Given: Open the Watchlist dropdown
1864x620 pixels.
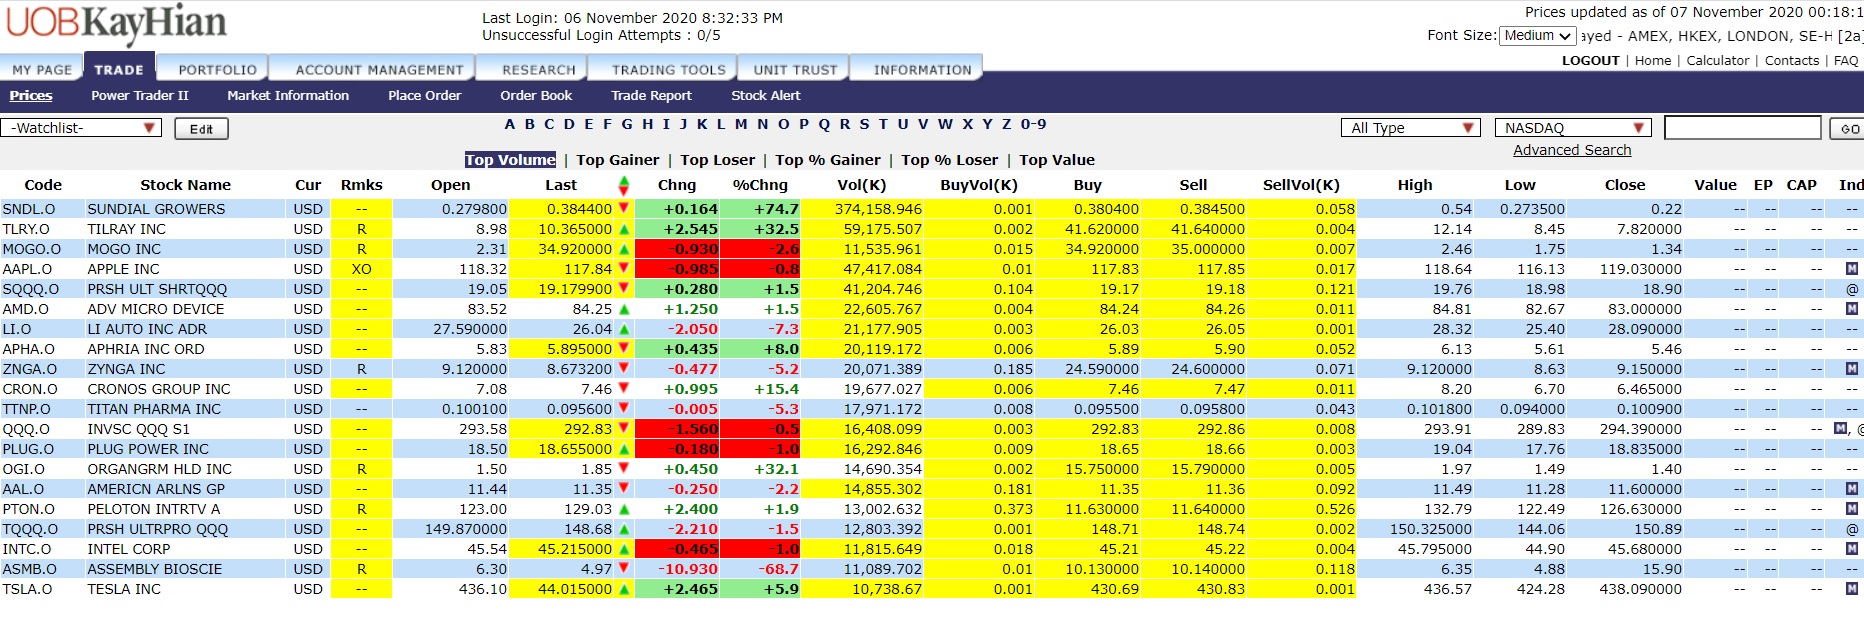Looking at the screenshot, I should pyautogui.click(x=81, y=128).
